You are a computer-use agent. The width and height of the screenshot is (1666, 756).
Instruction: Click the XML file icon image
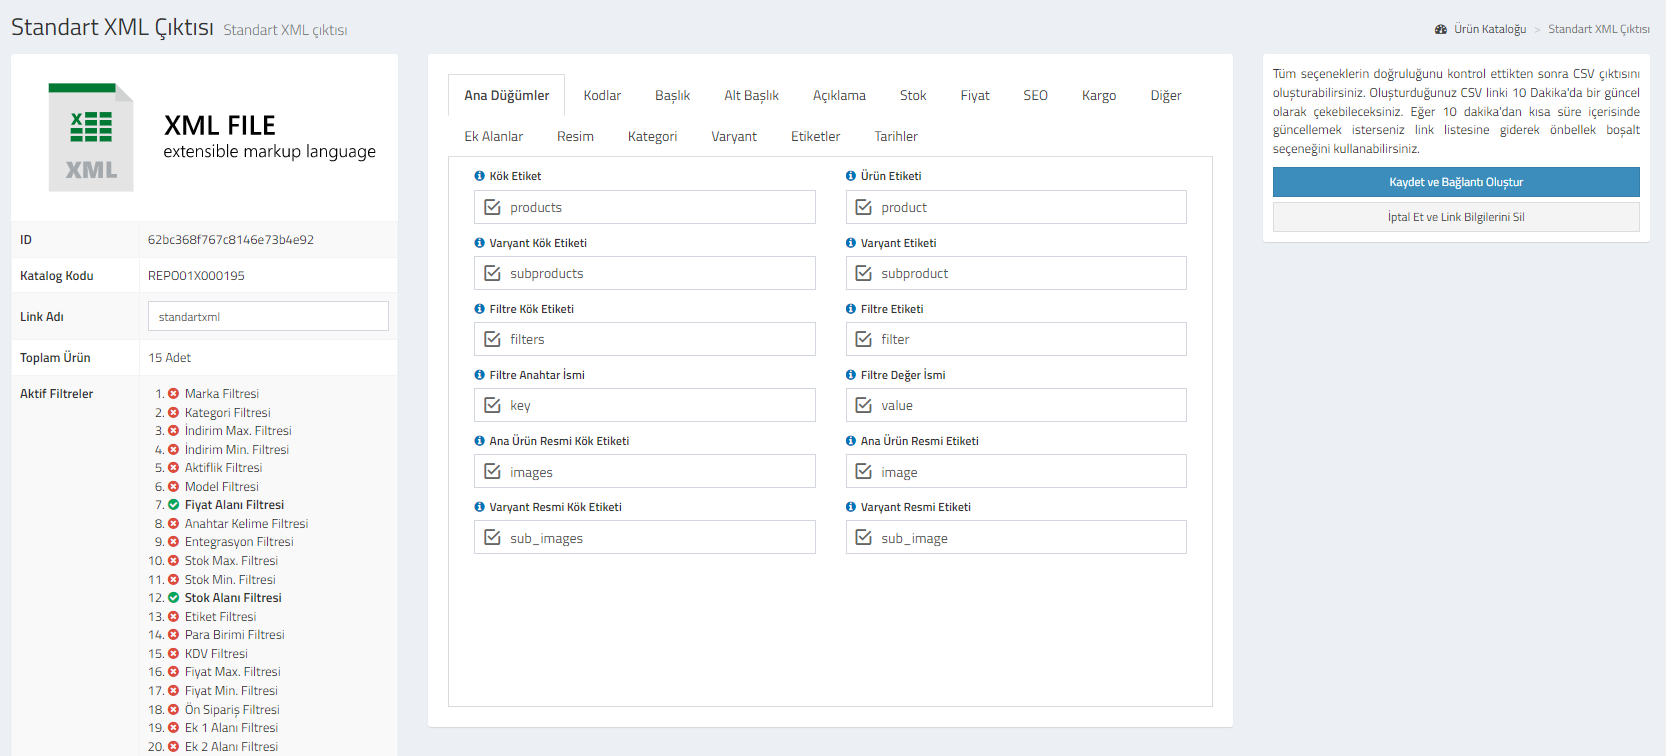[91, 137]
